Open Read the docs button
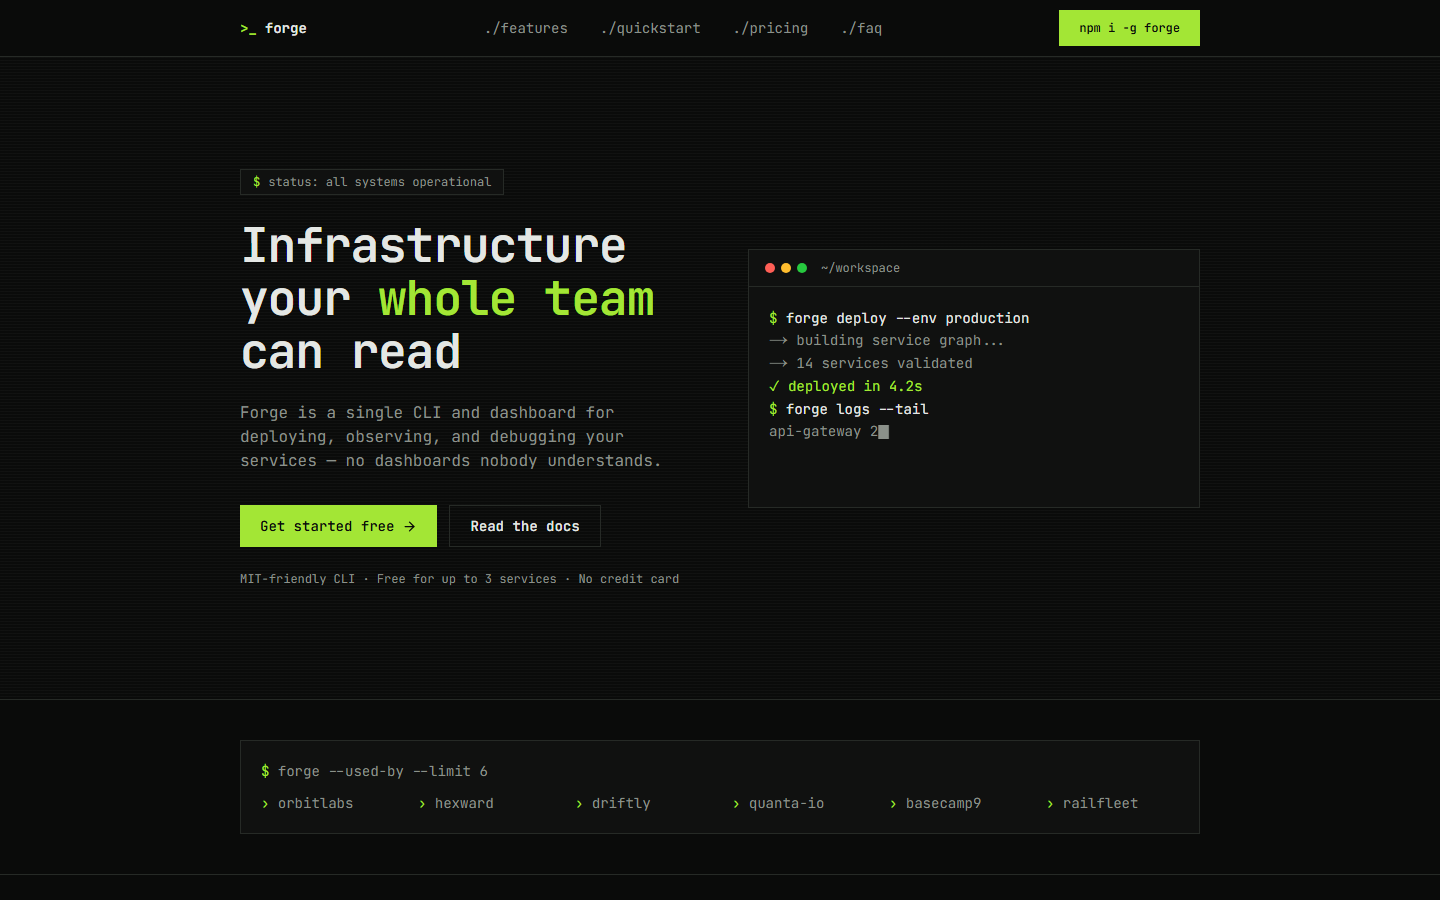1440x900 pixels. 525,526
